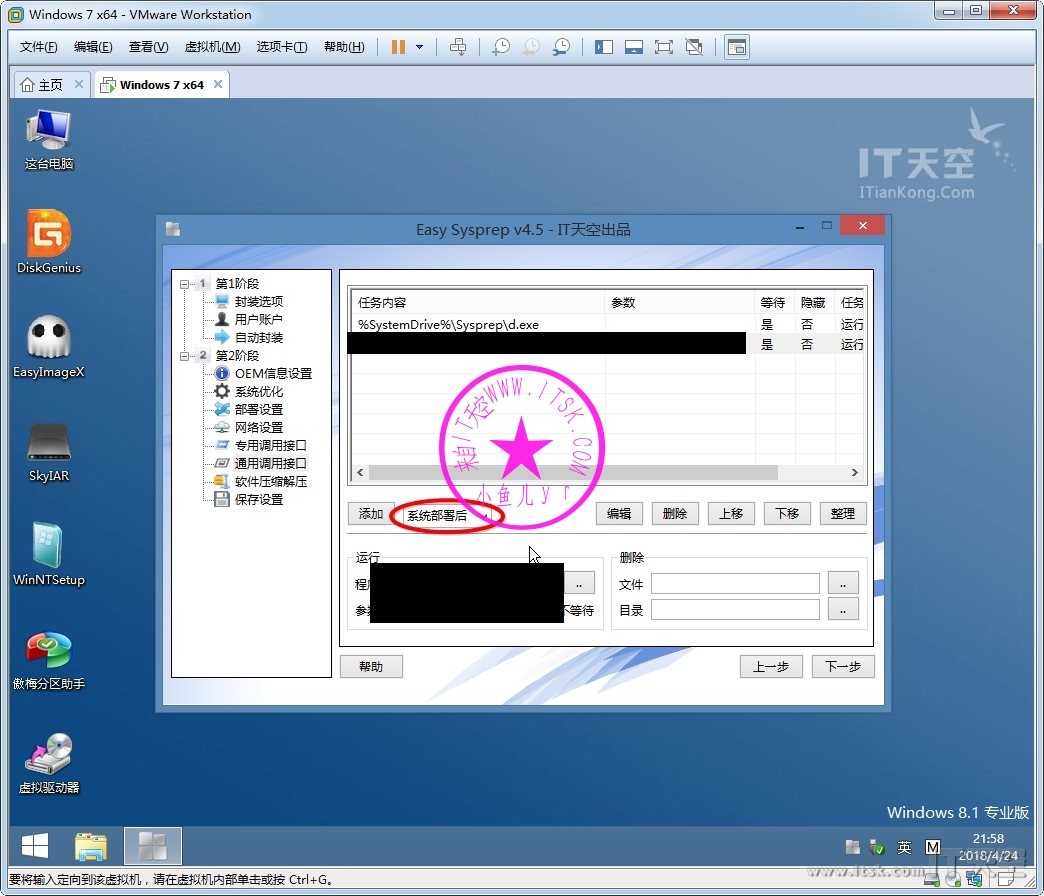
Task: Click the 添加 button
Action: point(371,514)
